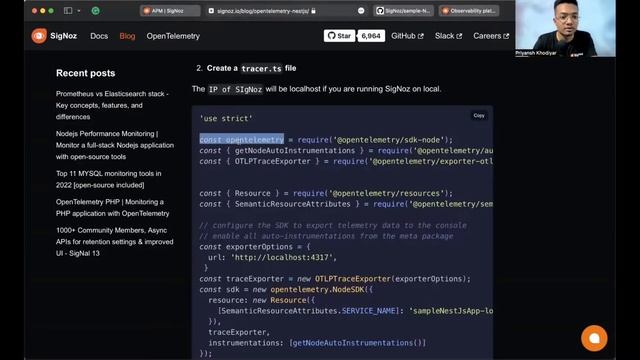Open the Docs menu item
Viewport: 640px width, 360px height.
click(99, 36)
